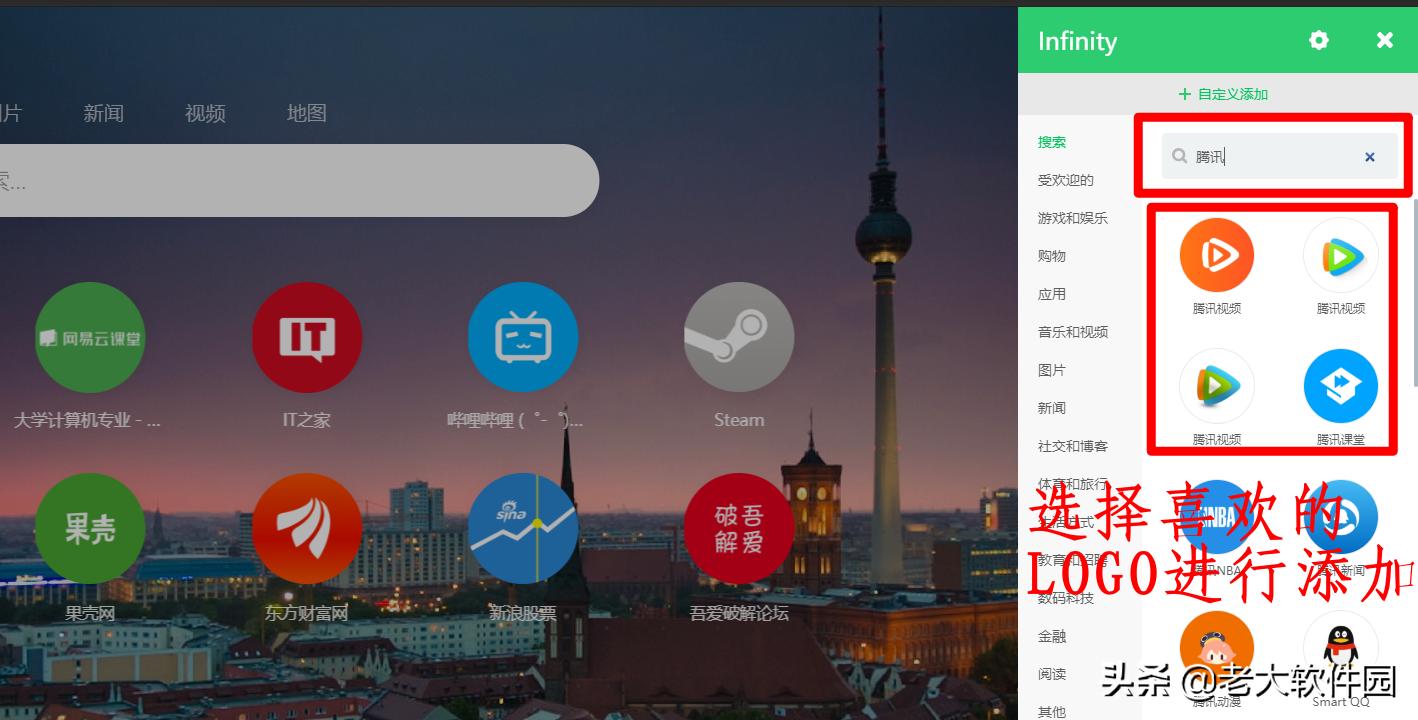Open the 吾爱破解论坛 shortcut icon
The image size is (1418, 720).
pyautogui.click(x=739, y=528)
